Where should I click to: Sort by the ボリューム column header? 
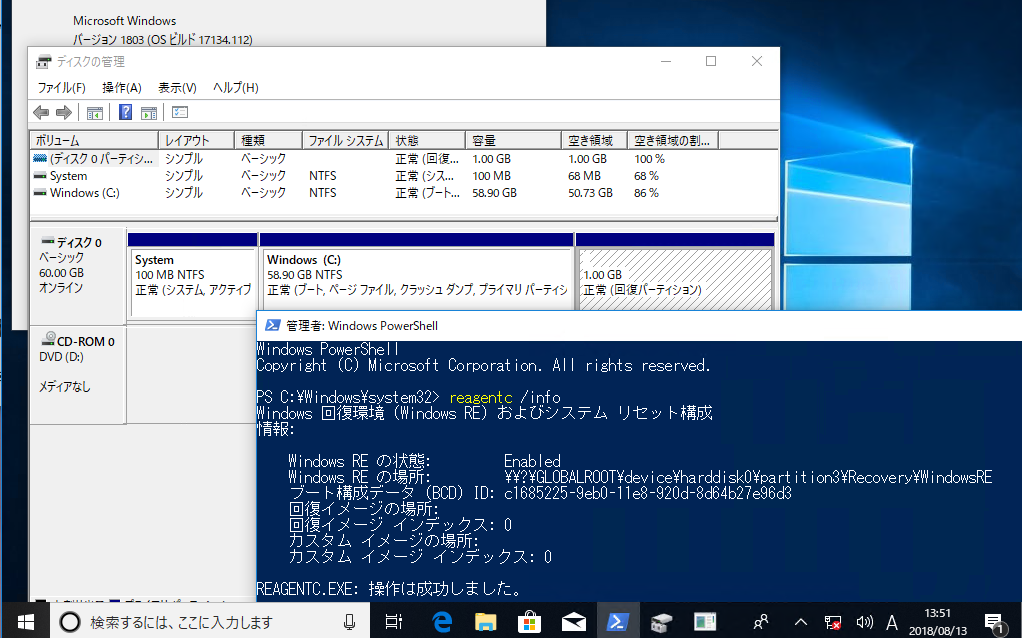click(94, 140)
